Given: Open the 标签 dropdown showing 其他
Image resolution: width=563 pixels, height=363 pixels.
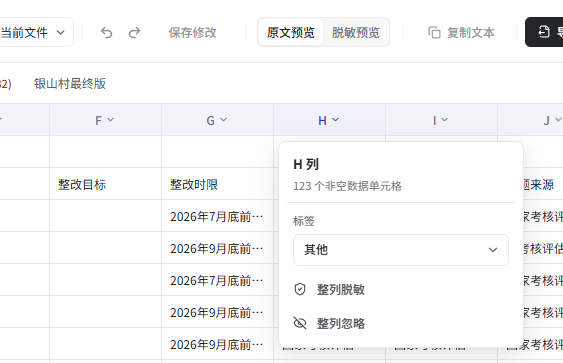Looking at the screenshot, I should click(401, 250).
